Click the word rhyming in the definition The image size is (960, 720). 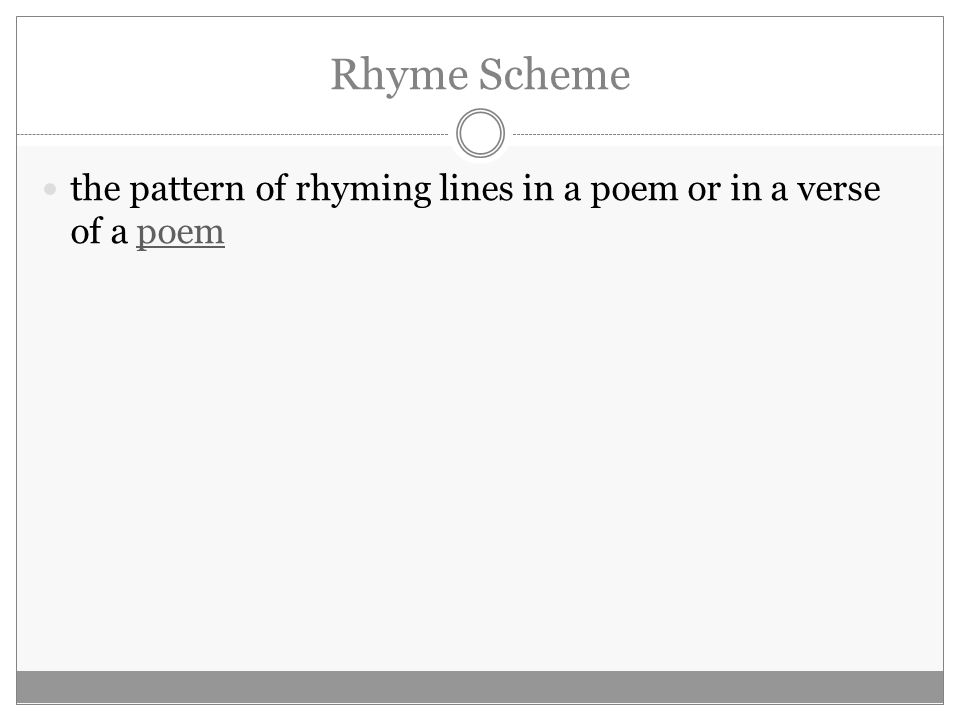coord(363,190)
